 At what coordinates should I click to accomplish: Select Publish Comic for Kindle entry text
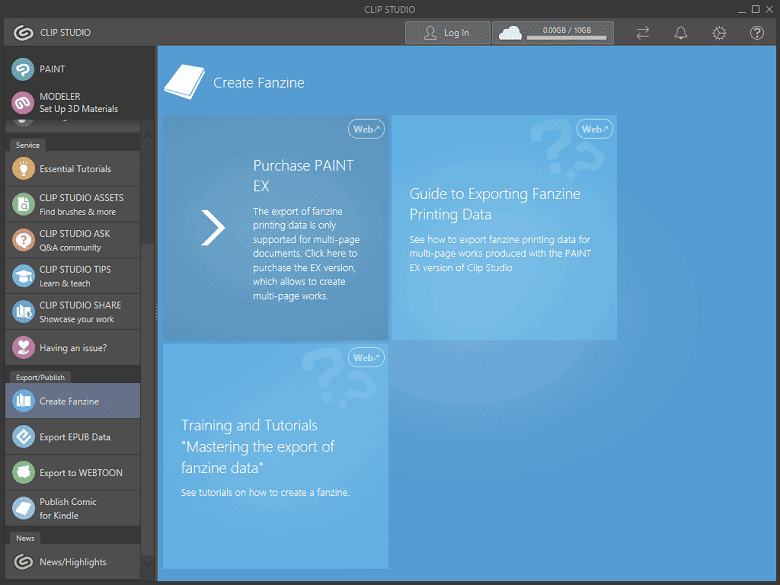[68, 508]
